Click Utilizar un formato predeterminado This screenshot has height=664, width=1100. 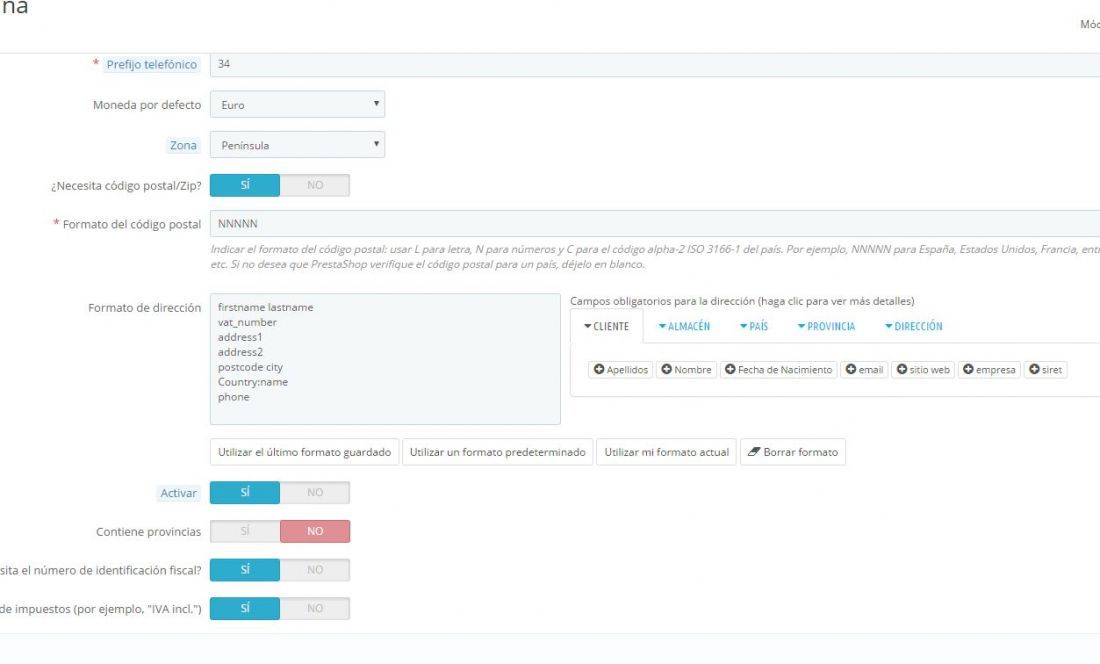tap(497, 452)
